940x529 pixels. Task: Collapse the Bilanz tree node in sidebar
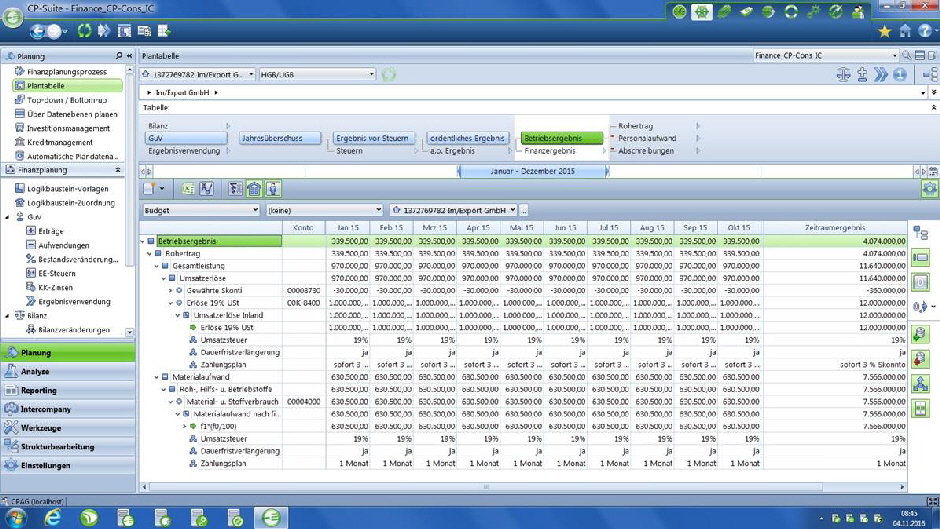tap(7, 315)
